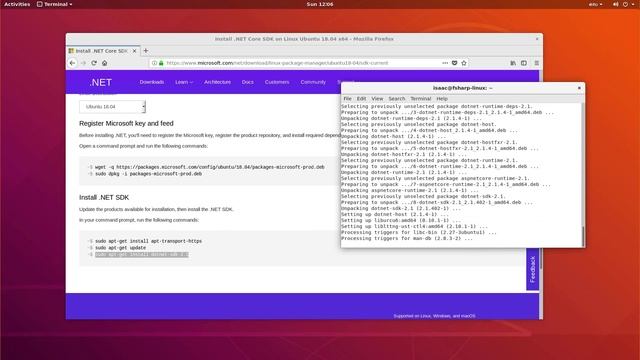Toggle Firefox sidebar view

click(524, 63)
